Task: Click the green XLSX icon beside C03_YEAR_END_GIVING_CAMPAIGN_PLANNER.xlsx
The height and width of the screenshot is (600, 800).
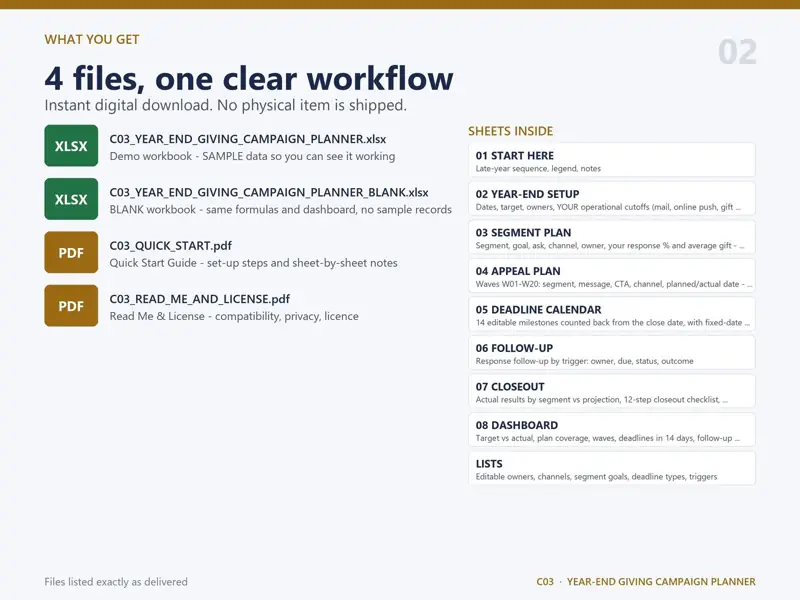Action: (71, 146)
